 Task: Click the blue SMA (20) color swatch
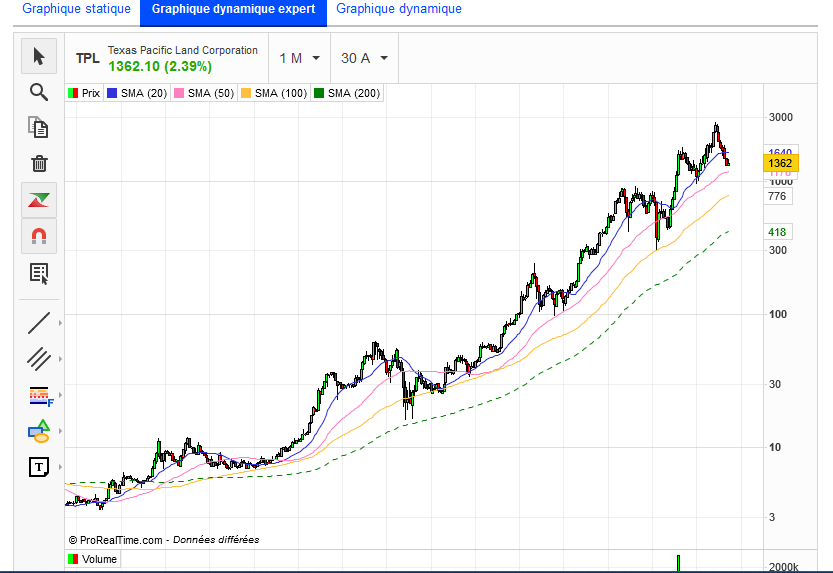click(x=112, y=93)
